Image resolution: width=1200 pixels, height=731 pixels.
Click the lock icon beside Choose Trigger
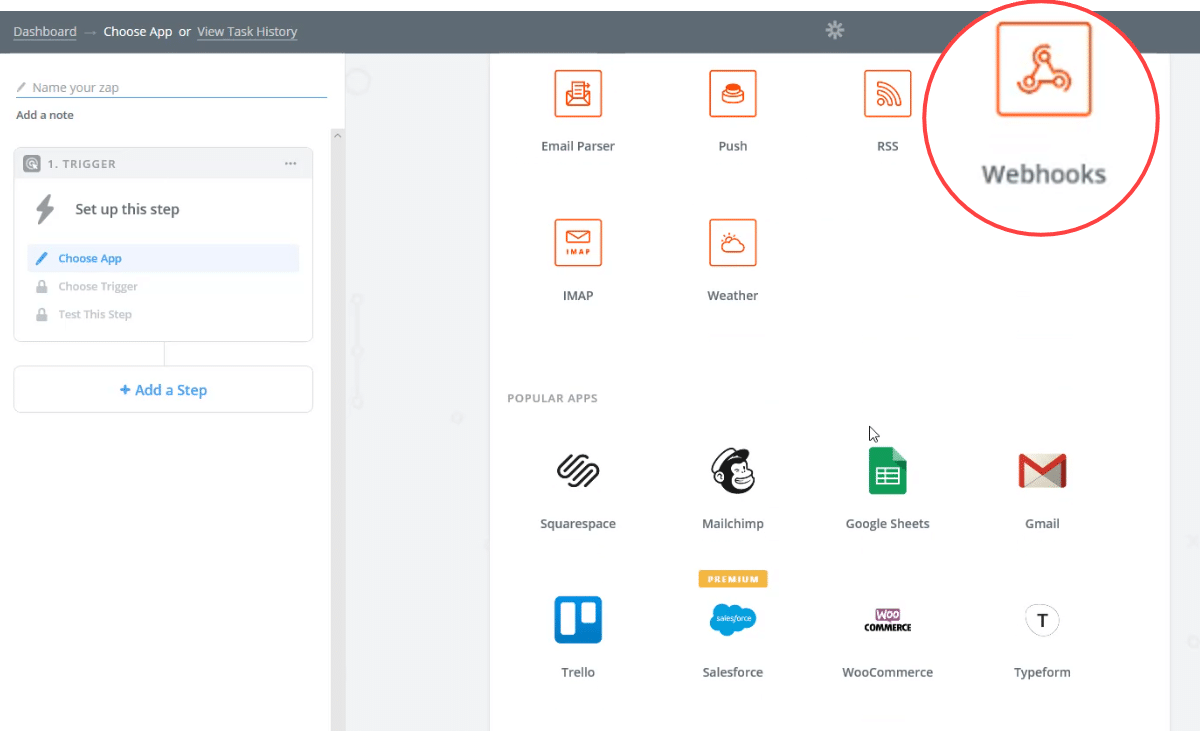[42, 286]
